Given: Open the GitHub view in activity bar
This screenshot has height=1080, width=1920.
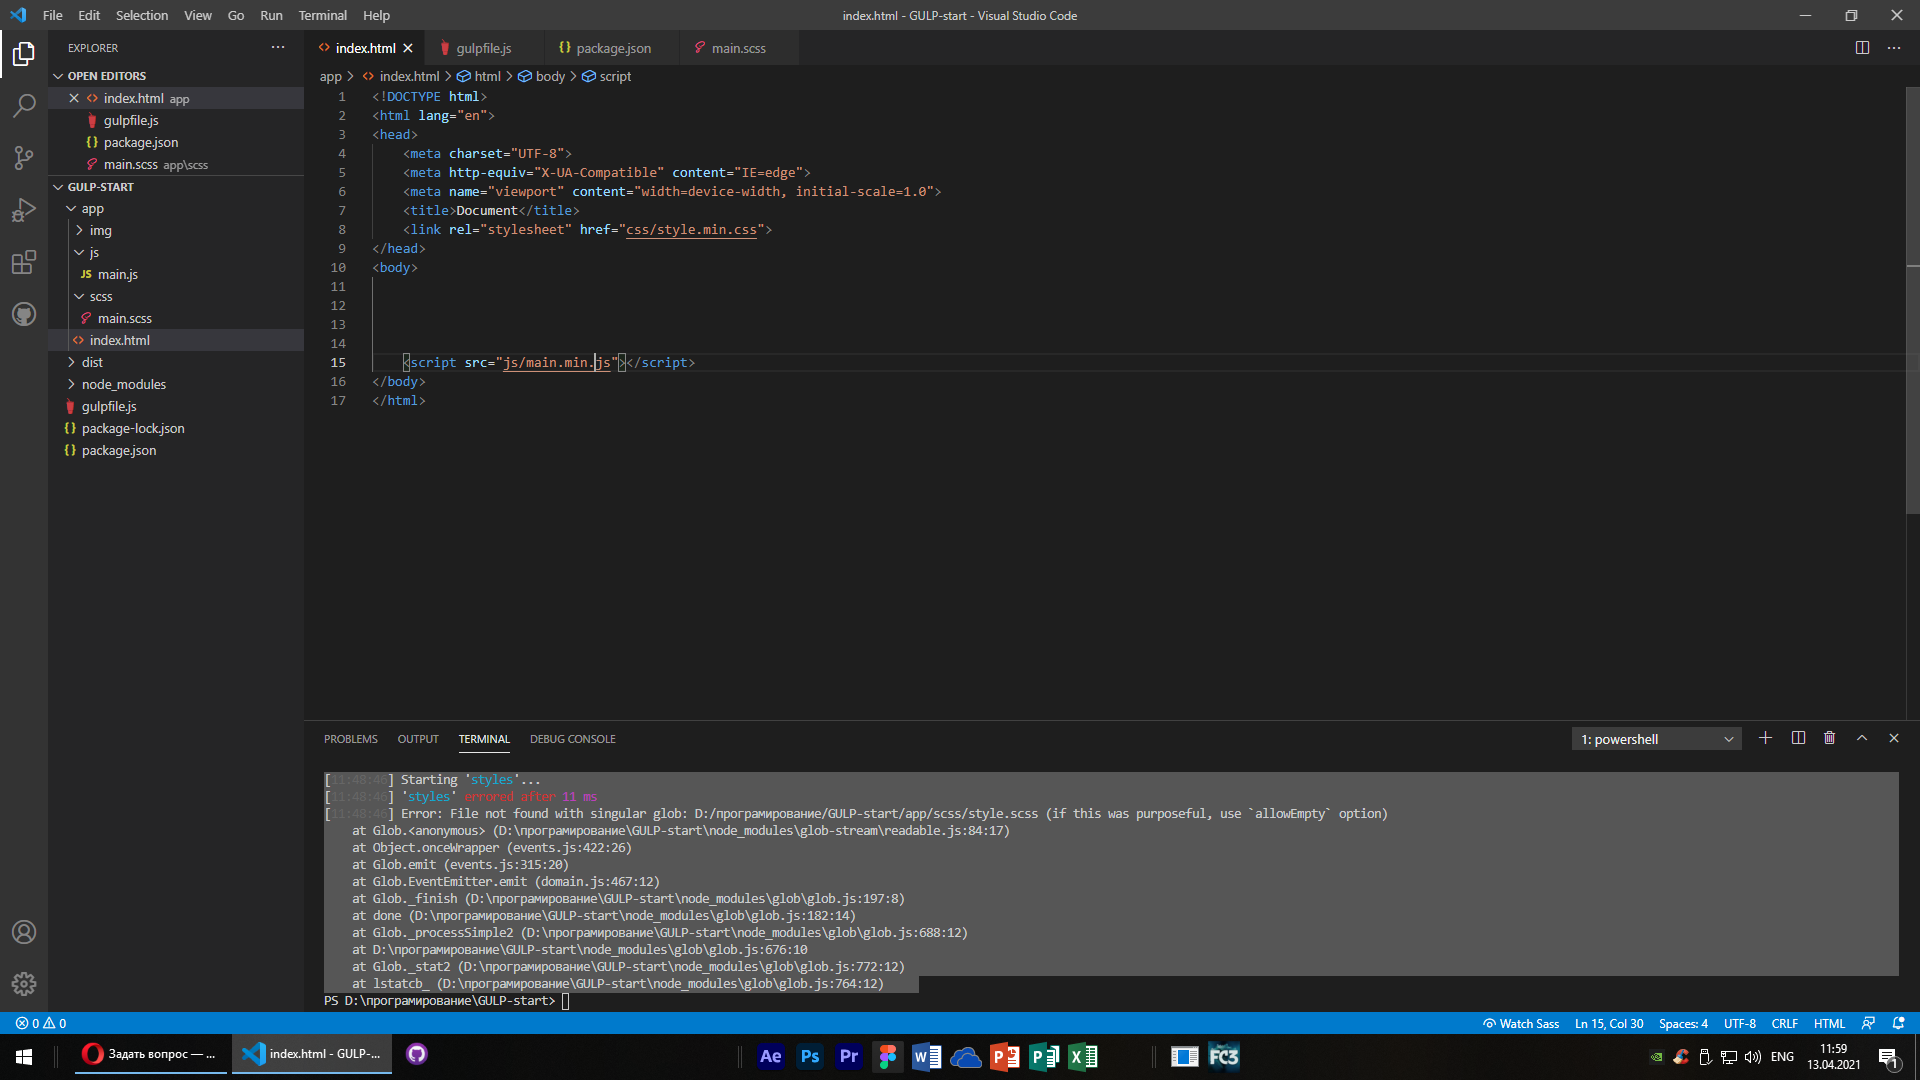Looking at the screenshot, I should pos(24,314).
